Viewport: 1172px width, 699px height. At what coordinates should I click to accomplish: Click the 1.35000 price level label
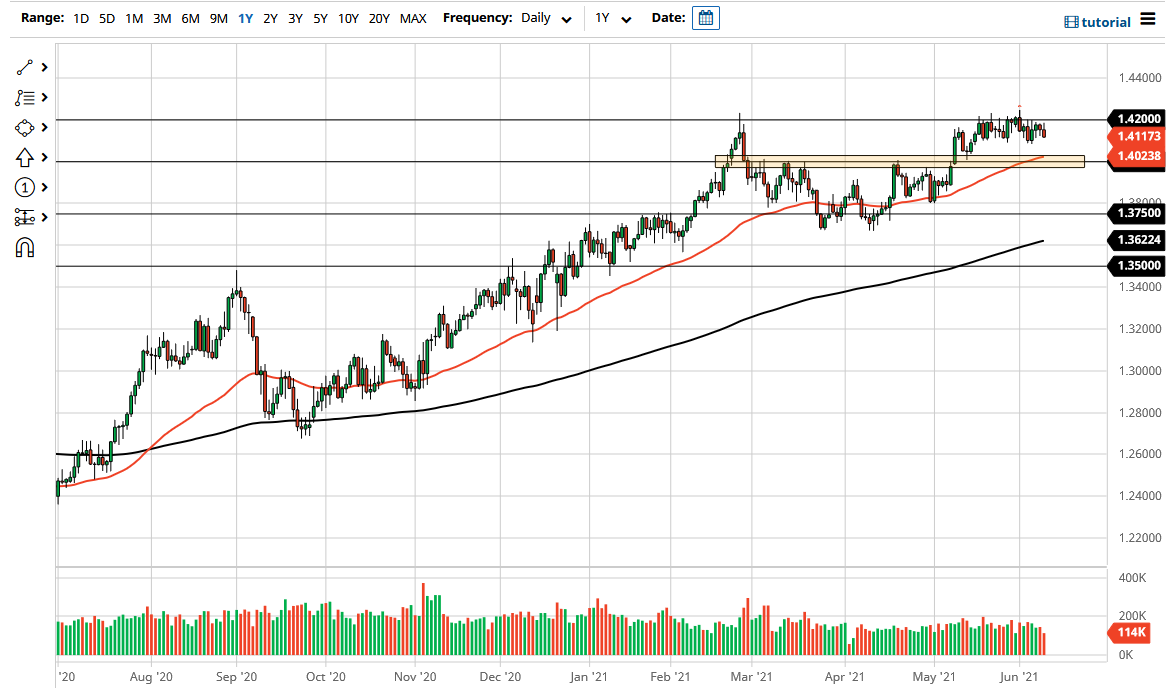pyautogui.click(x=1138, y=265)
